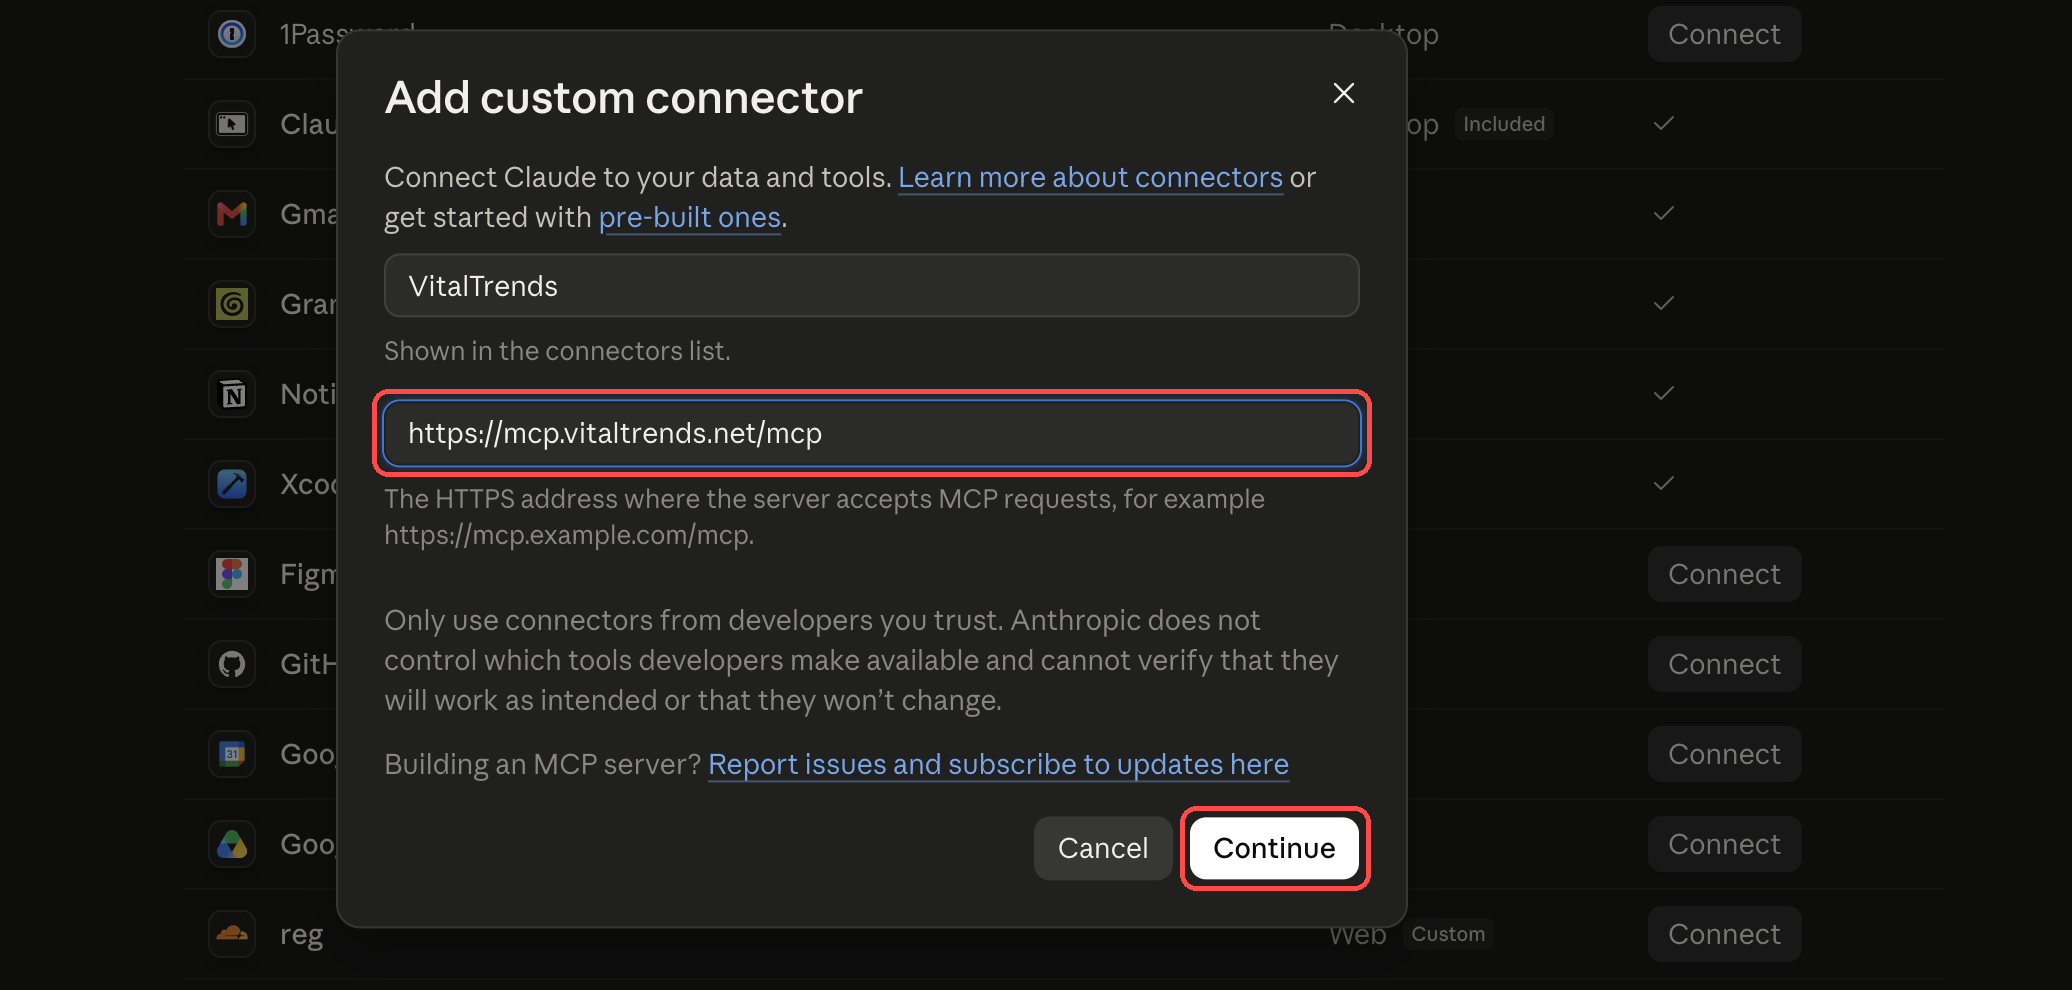Click the green spiral connector icon
The image size is (2072, 990).
click(x=232, y=304)
